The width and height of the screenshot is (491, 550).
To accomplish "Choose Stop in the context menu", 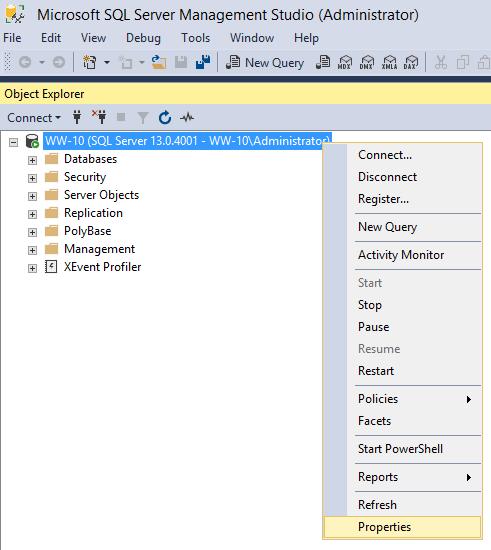I will pos(402,305).
